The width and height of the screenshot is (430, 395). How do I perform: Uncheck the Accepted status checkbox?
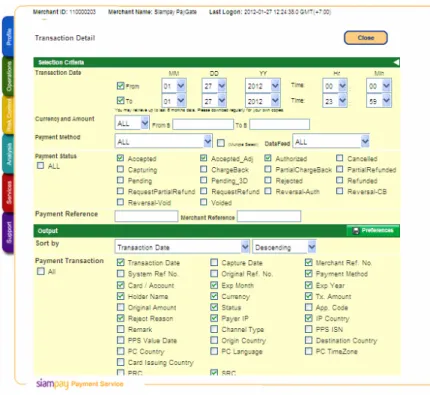[120, 158]
